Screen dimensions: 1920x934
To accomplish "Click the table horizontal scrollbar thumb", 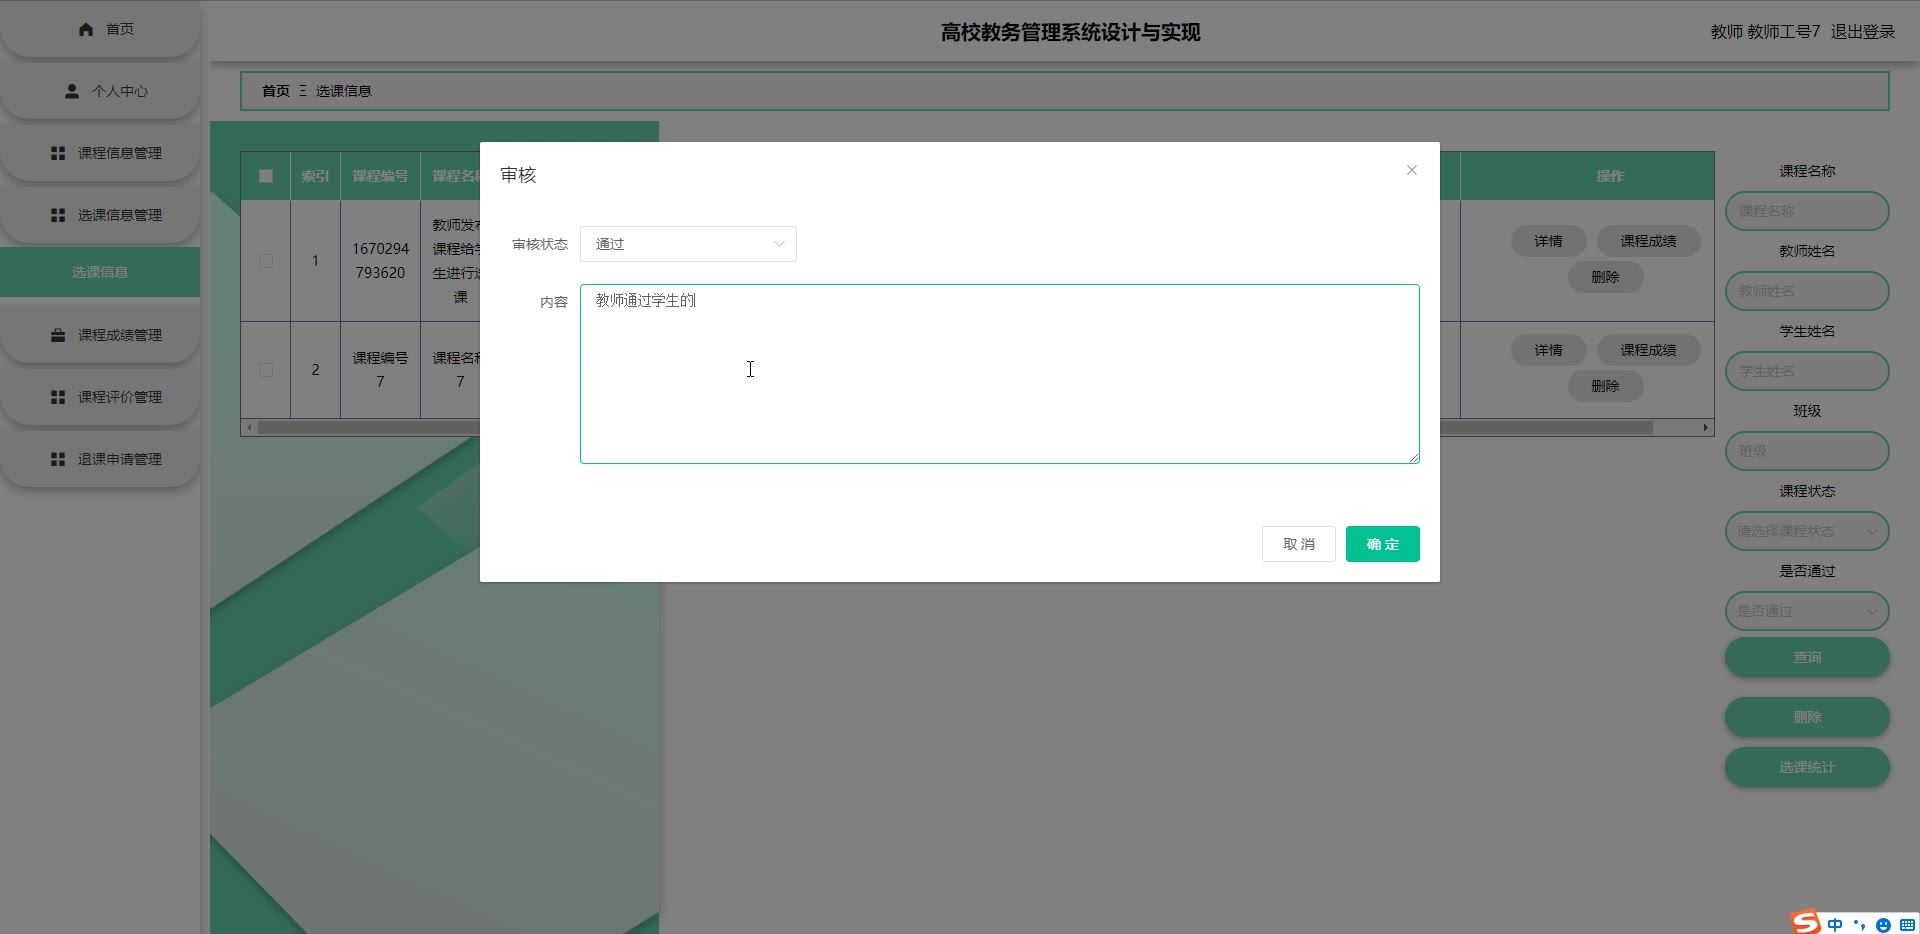I will pyautogui.click(x=955, y=428).
